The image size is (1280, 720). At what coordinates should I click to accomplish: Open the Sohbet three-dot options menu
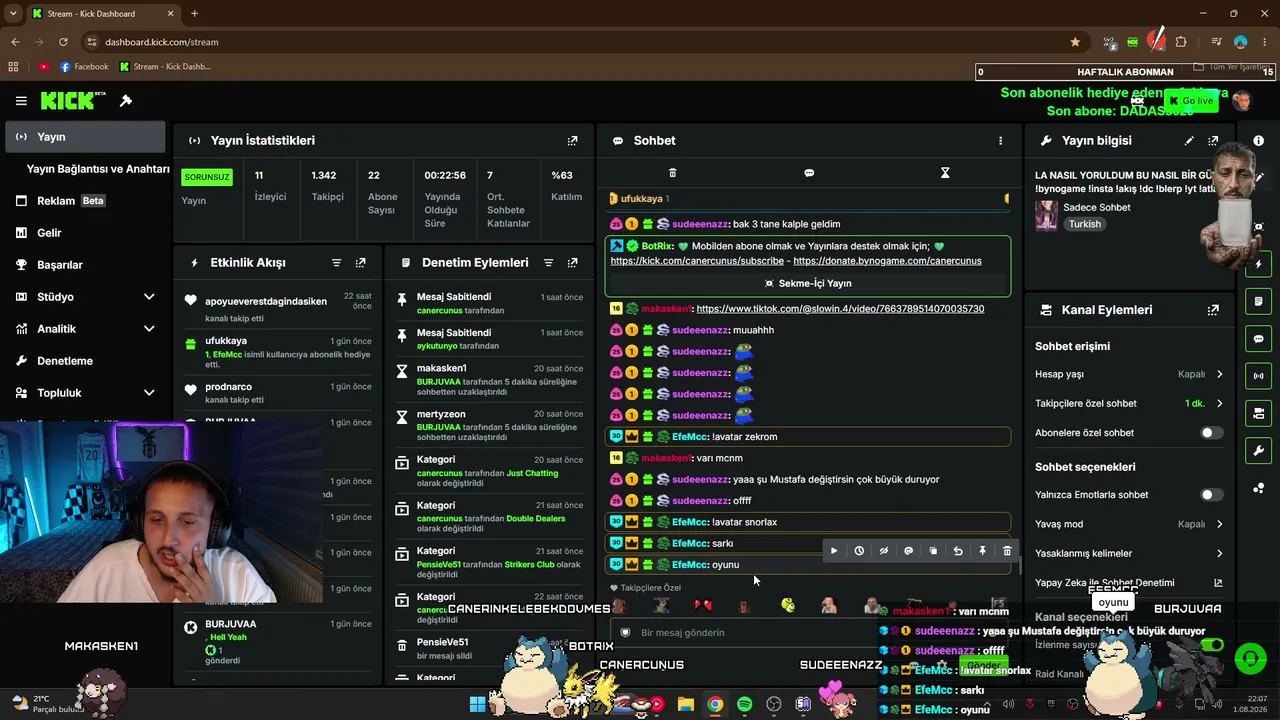pyautogui.click(x=1000, y=141)
